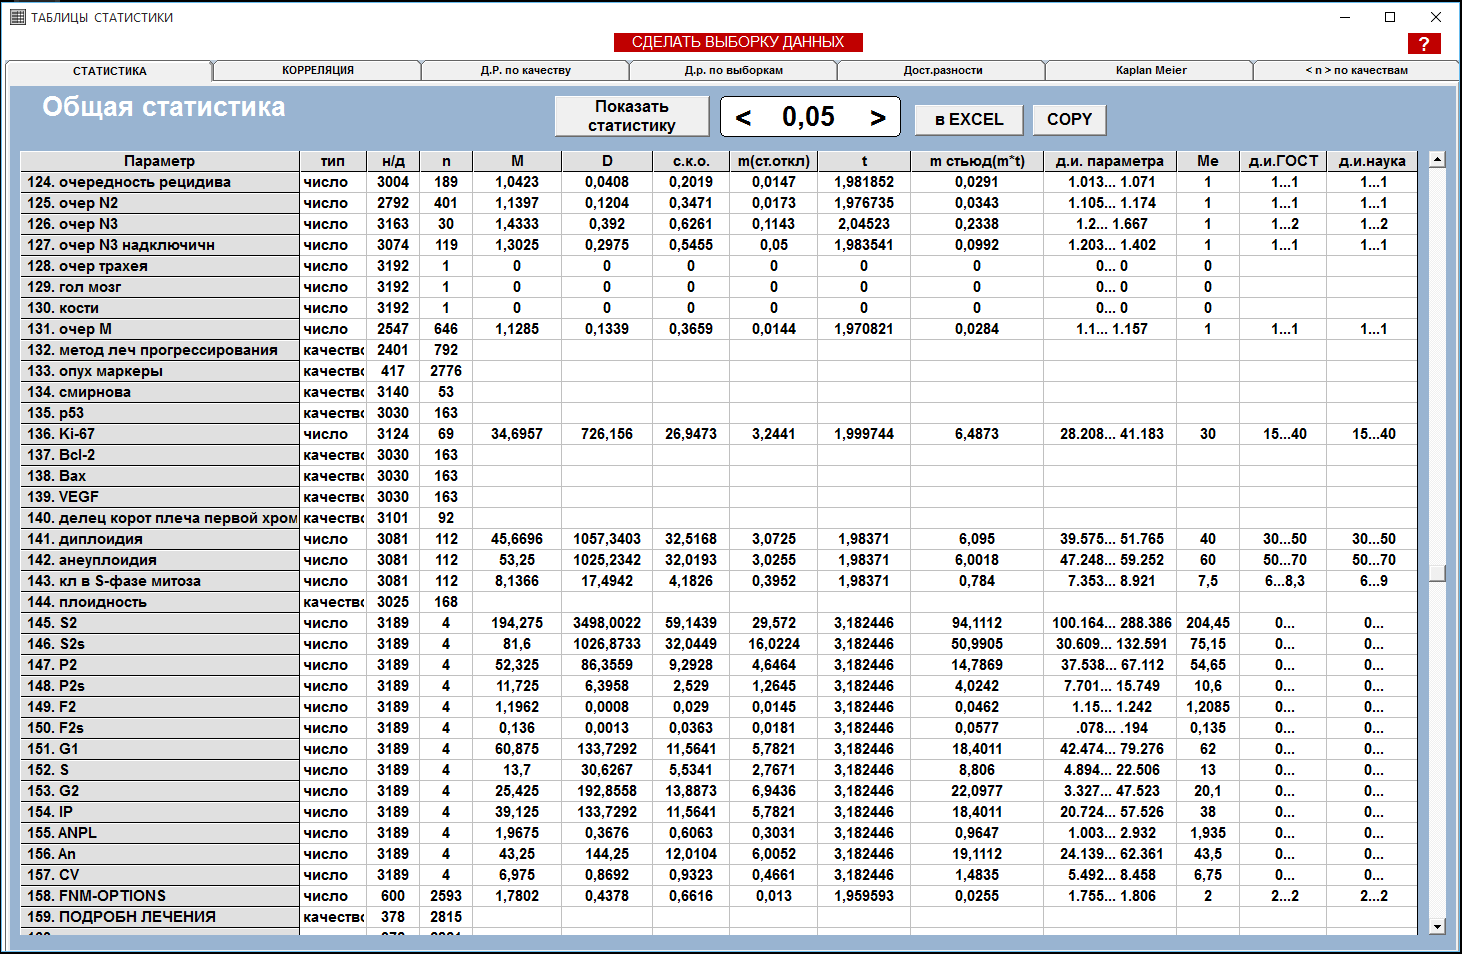Click the app icon in the title bar
Image resolution: width=1462 pixels, height=954 pixels.
tap(17, 17)
